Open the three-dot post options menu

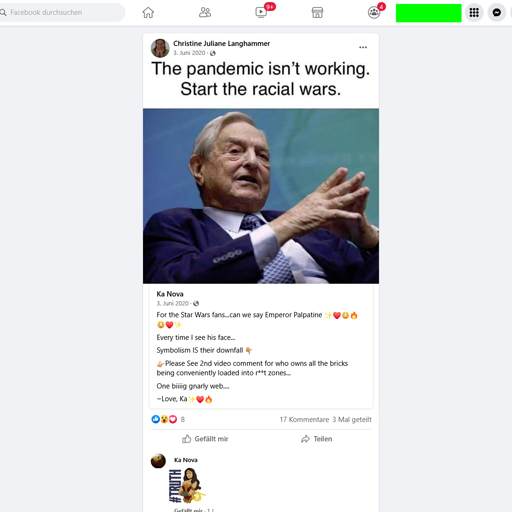click(x=363, y=47)
